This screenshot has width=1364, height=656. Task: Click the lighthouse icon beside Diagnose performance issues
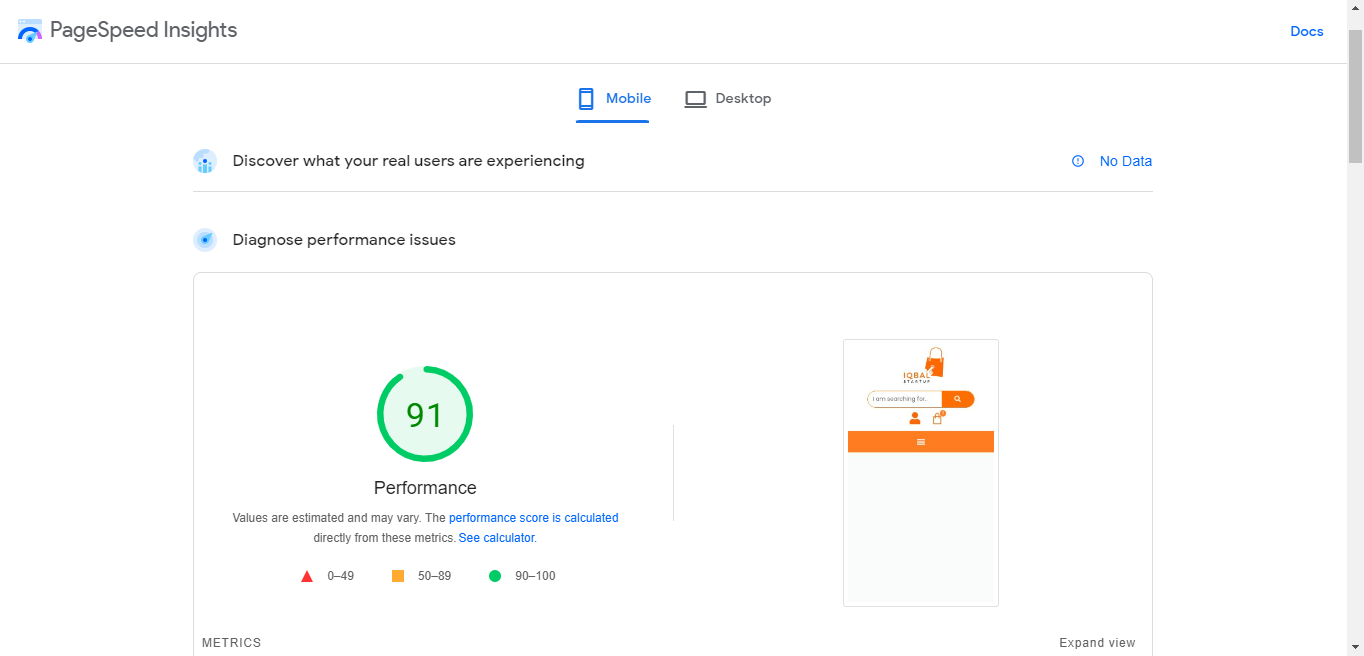[205, 240]
